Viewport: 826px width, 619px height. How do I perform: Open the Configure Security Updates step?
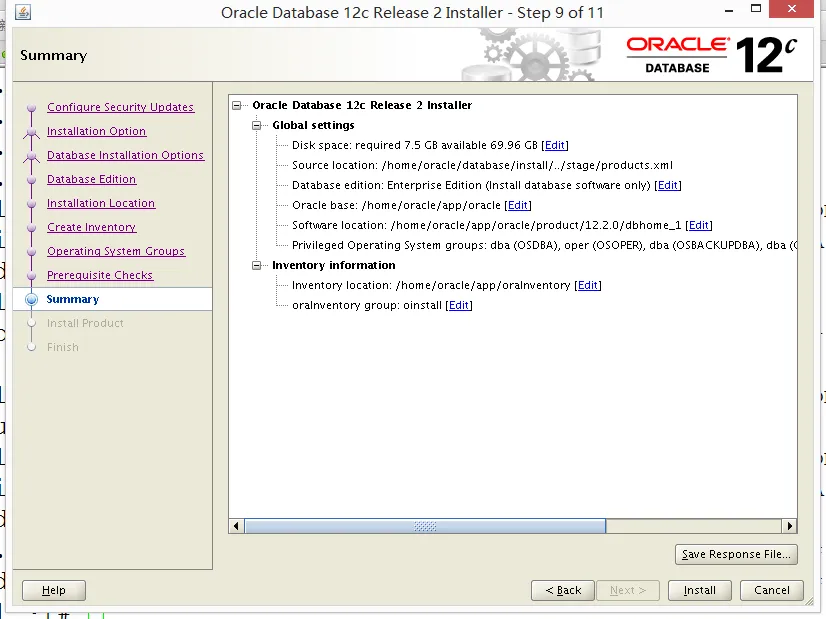(x=120, y=107)
